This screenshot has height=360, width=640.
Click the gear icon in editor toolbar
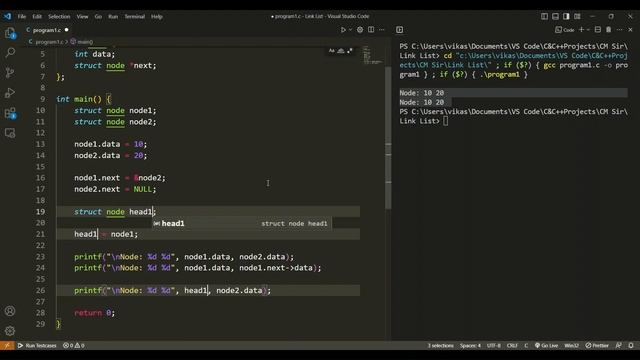360,30
